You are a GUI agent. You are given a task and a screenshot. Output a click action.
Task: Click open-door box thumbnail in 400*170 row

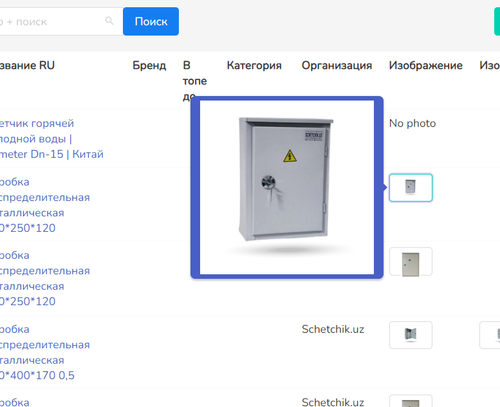411,335
